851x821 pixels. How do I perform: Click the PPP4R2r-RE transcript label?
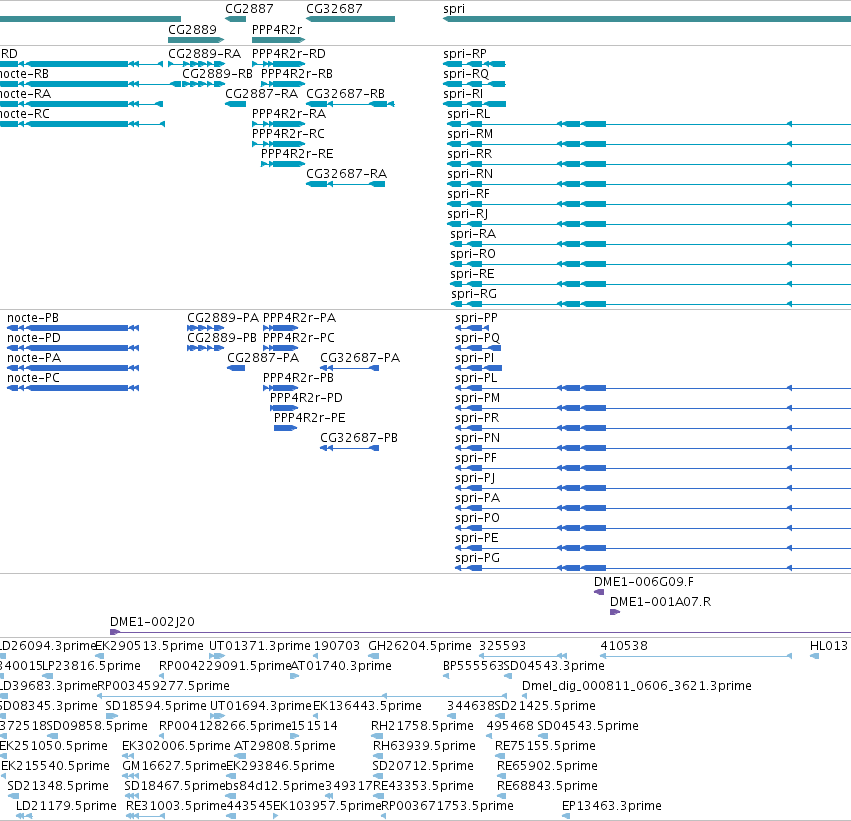coord(297,154)
